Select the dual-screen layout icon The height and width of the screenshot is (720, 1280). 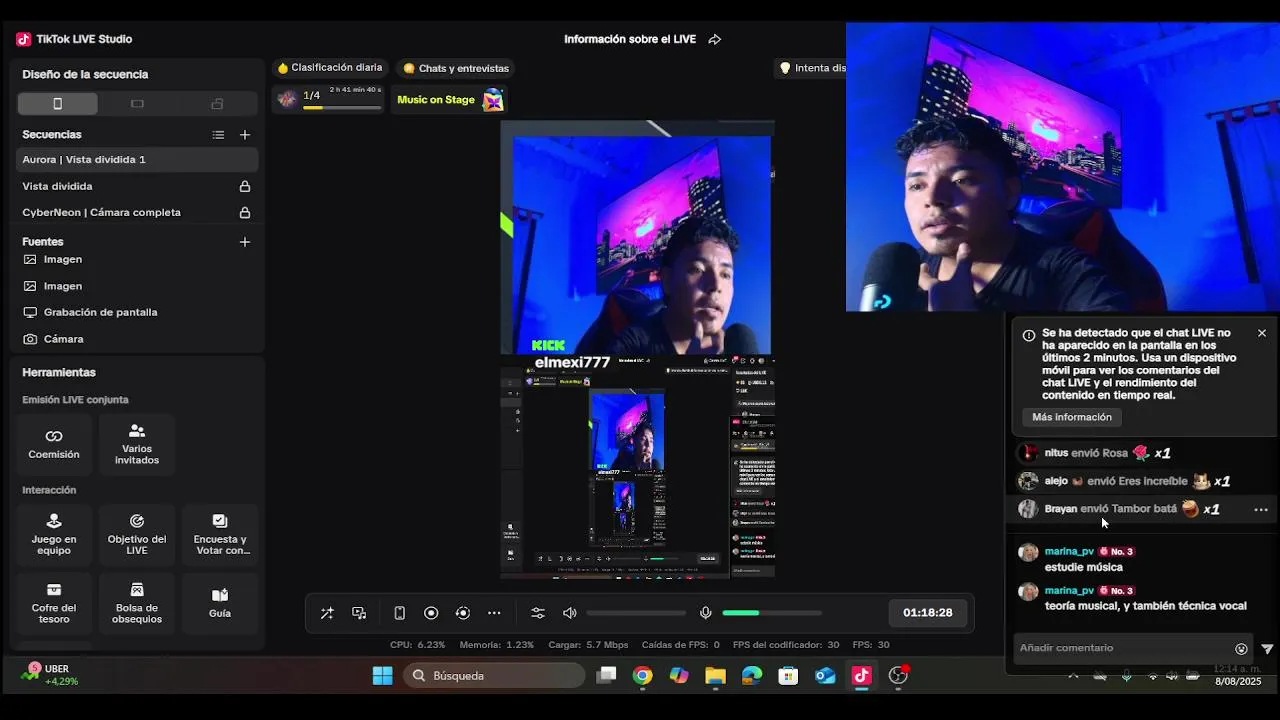(x=217, y=104)
